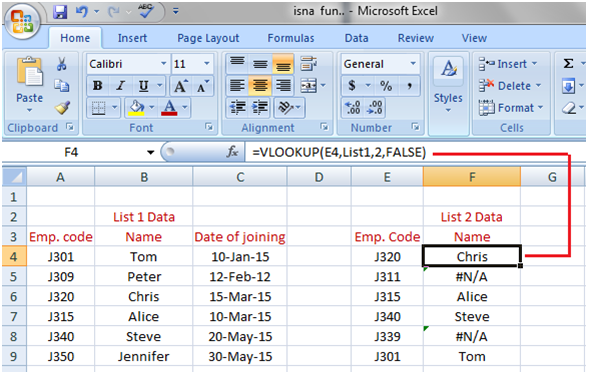Open the Calibri font name dropdown
589x374 pixels.
163,64
